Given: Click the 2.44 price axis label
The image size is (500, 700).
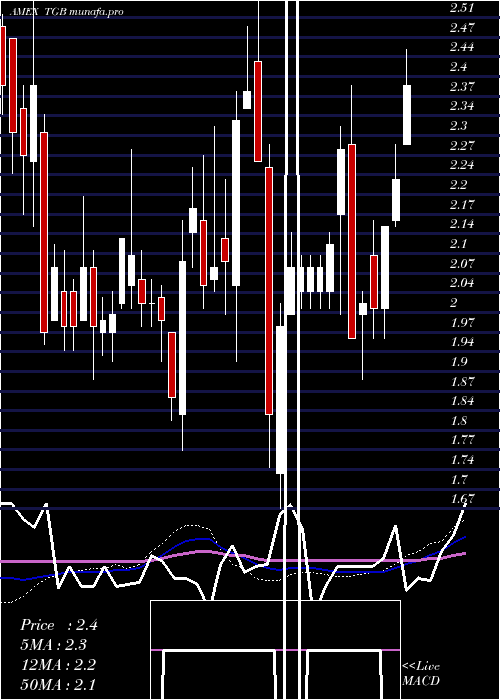Looking at the screenshot, I should tap(462, 47).
